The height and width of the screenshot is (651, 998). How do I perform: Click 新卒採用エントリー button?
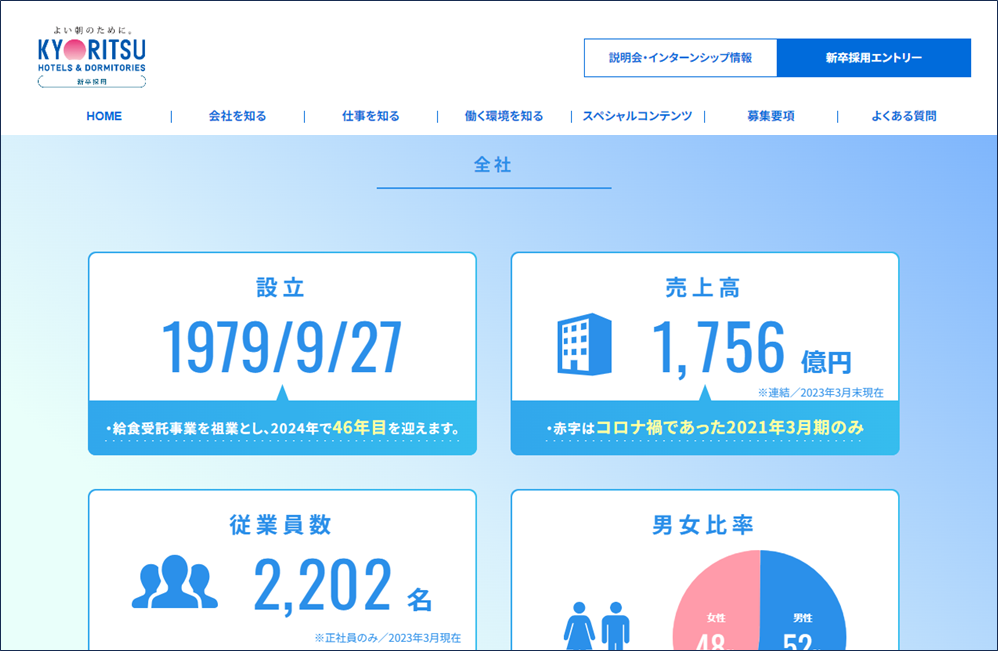coord(873,58)
